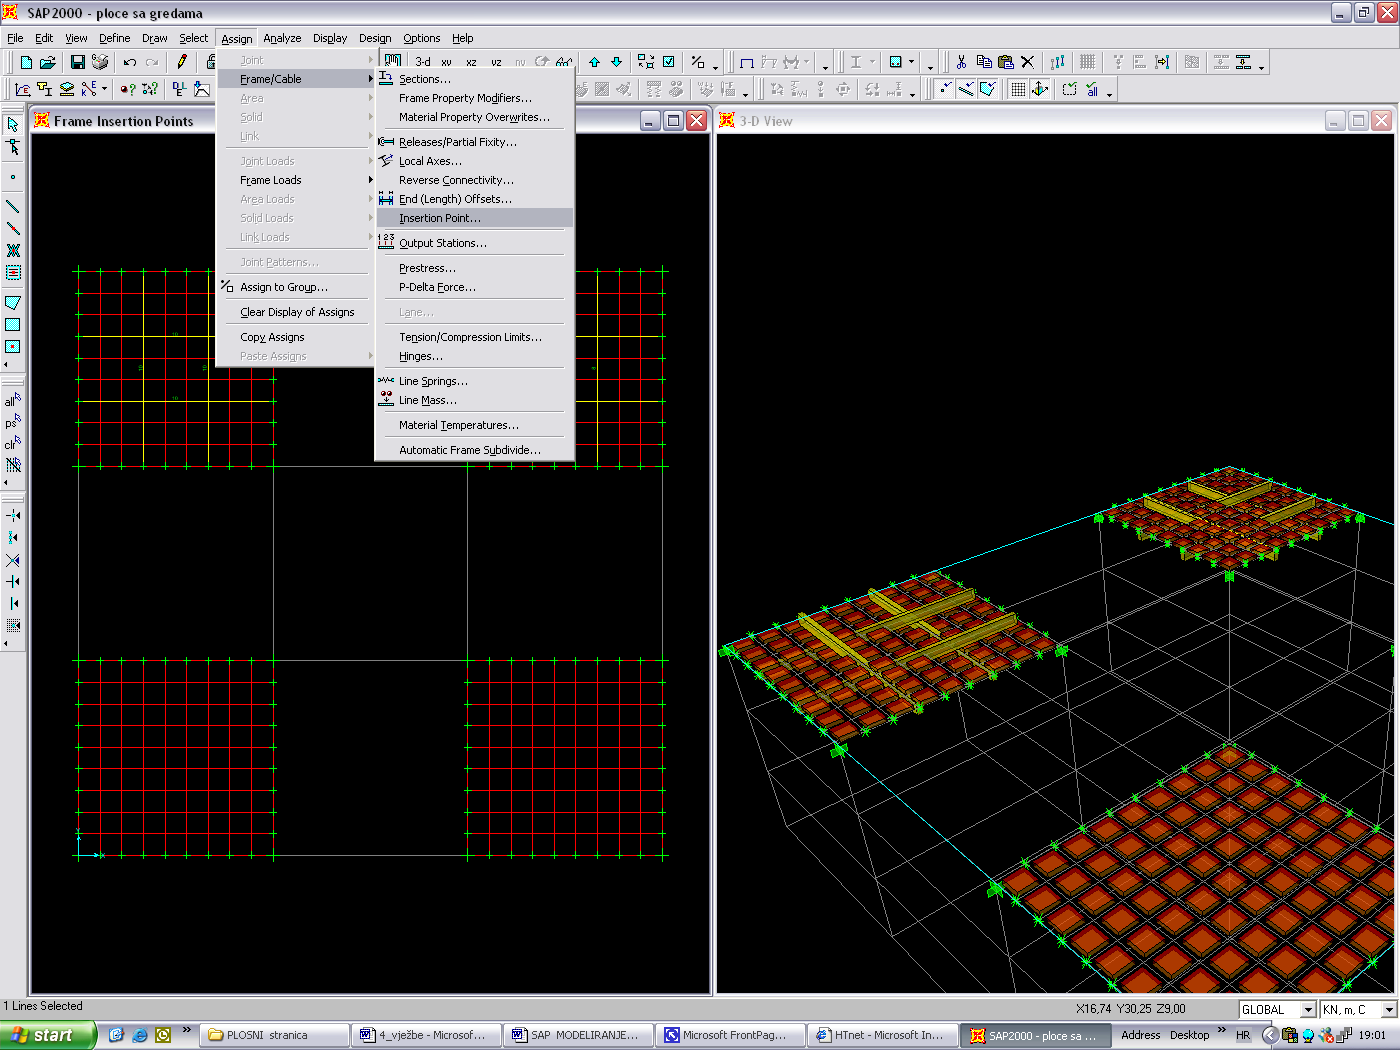
Task: Click the Quick Draw Braces X tool
Action: tap(13, 250)
